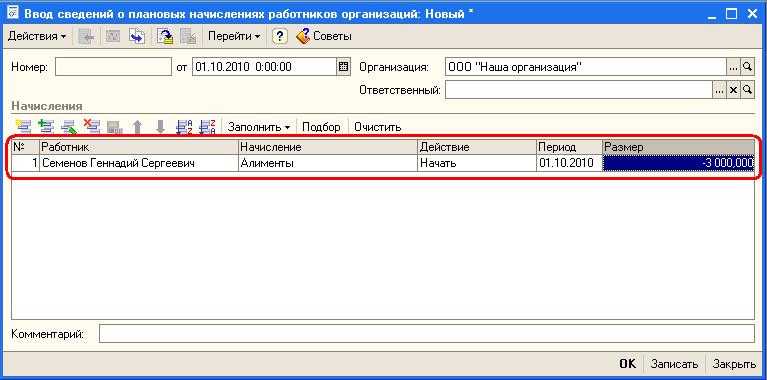Image resolution: width=767 pixels, height=380 pixels.
Task: Sort rows descending Z-A
Action: point(207,127)
